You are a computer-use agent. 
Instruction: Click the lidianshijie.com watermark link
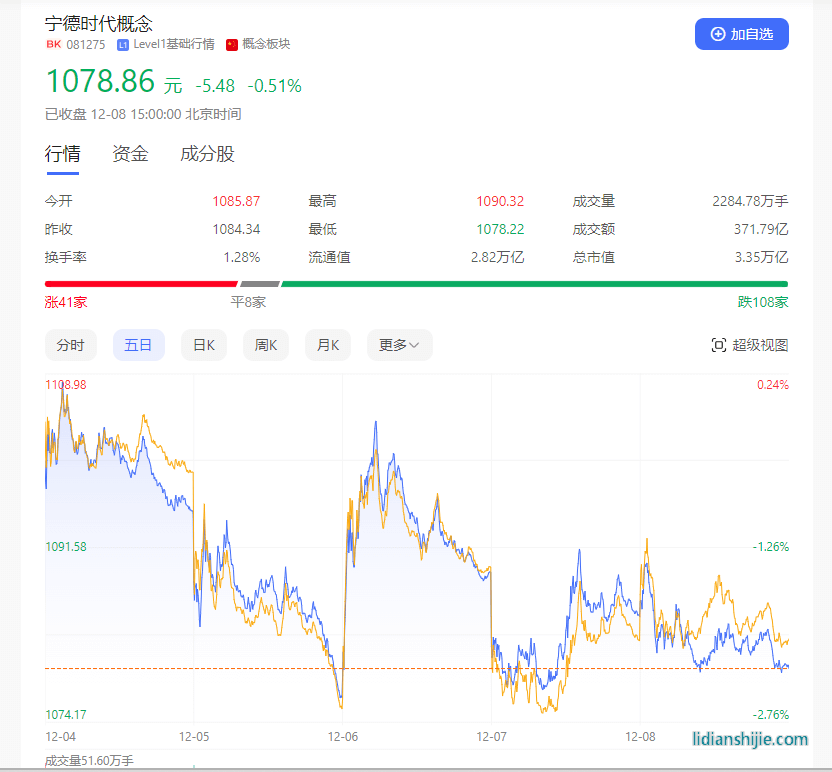coord(750,739)
